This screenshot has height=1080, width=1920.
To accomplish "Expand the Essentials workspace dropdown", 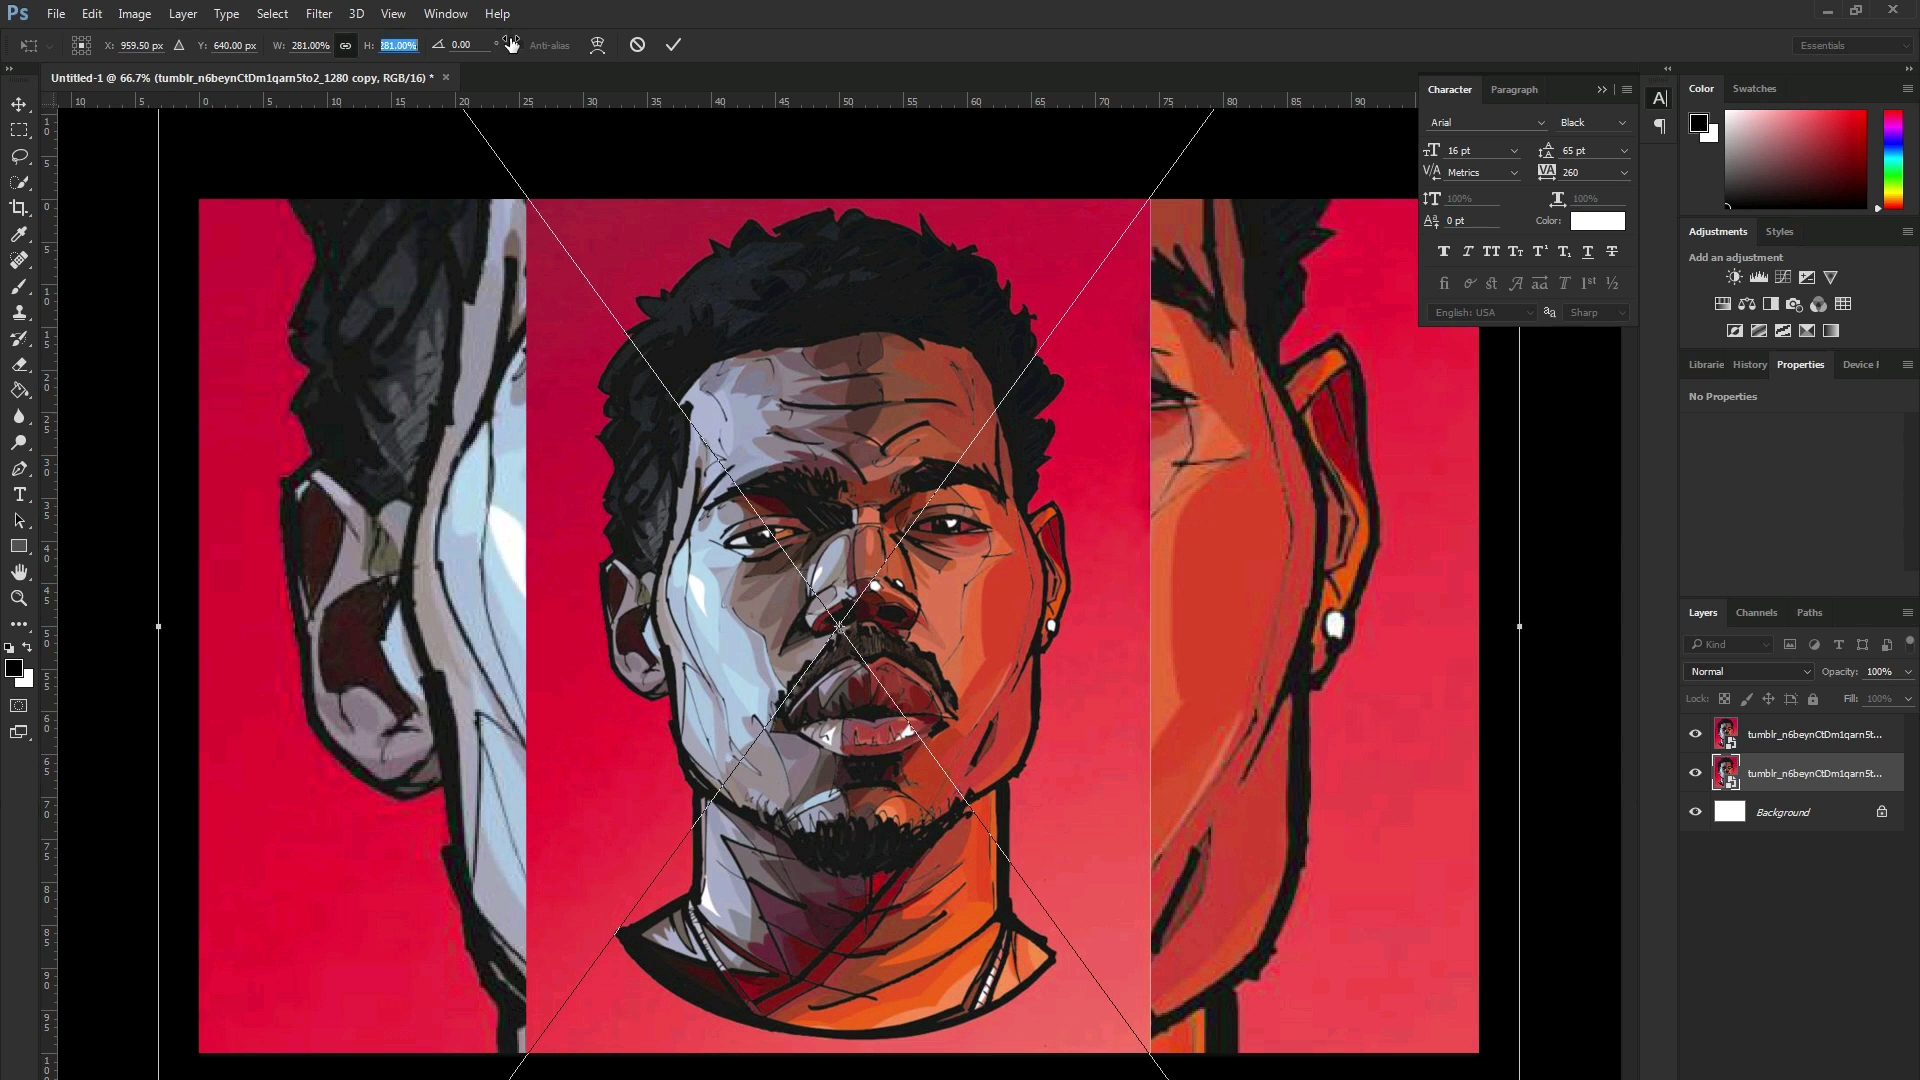I will point(1853,45).
